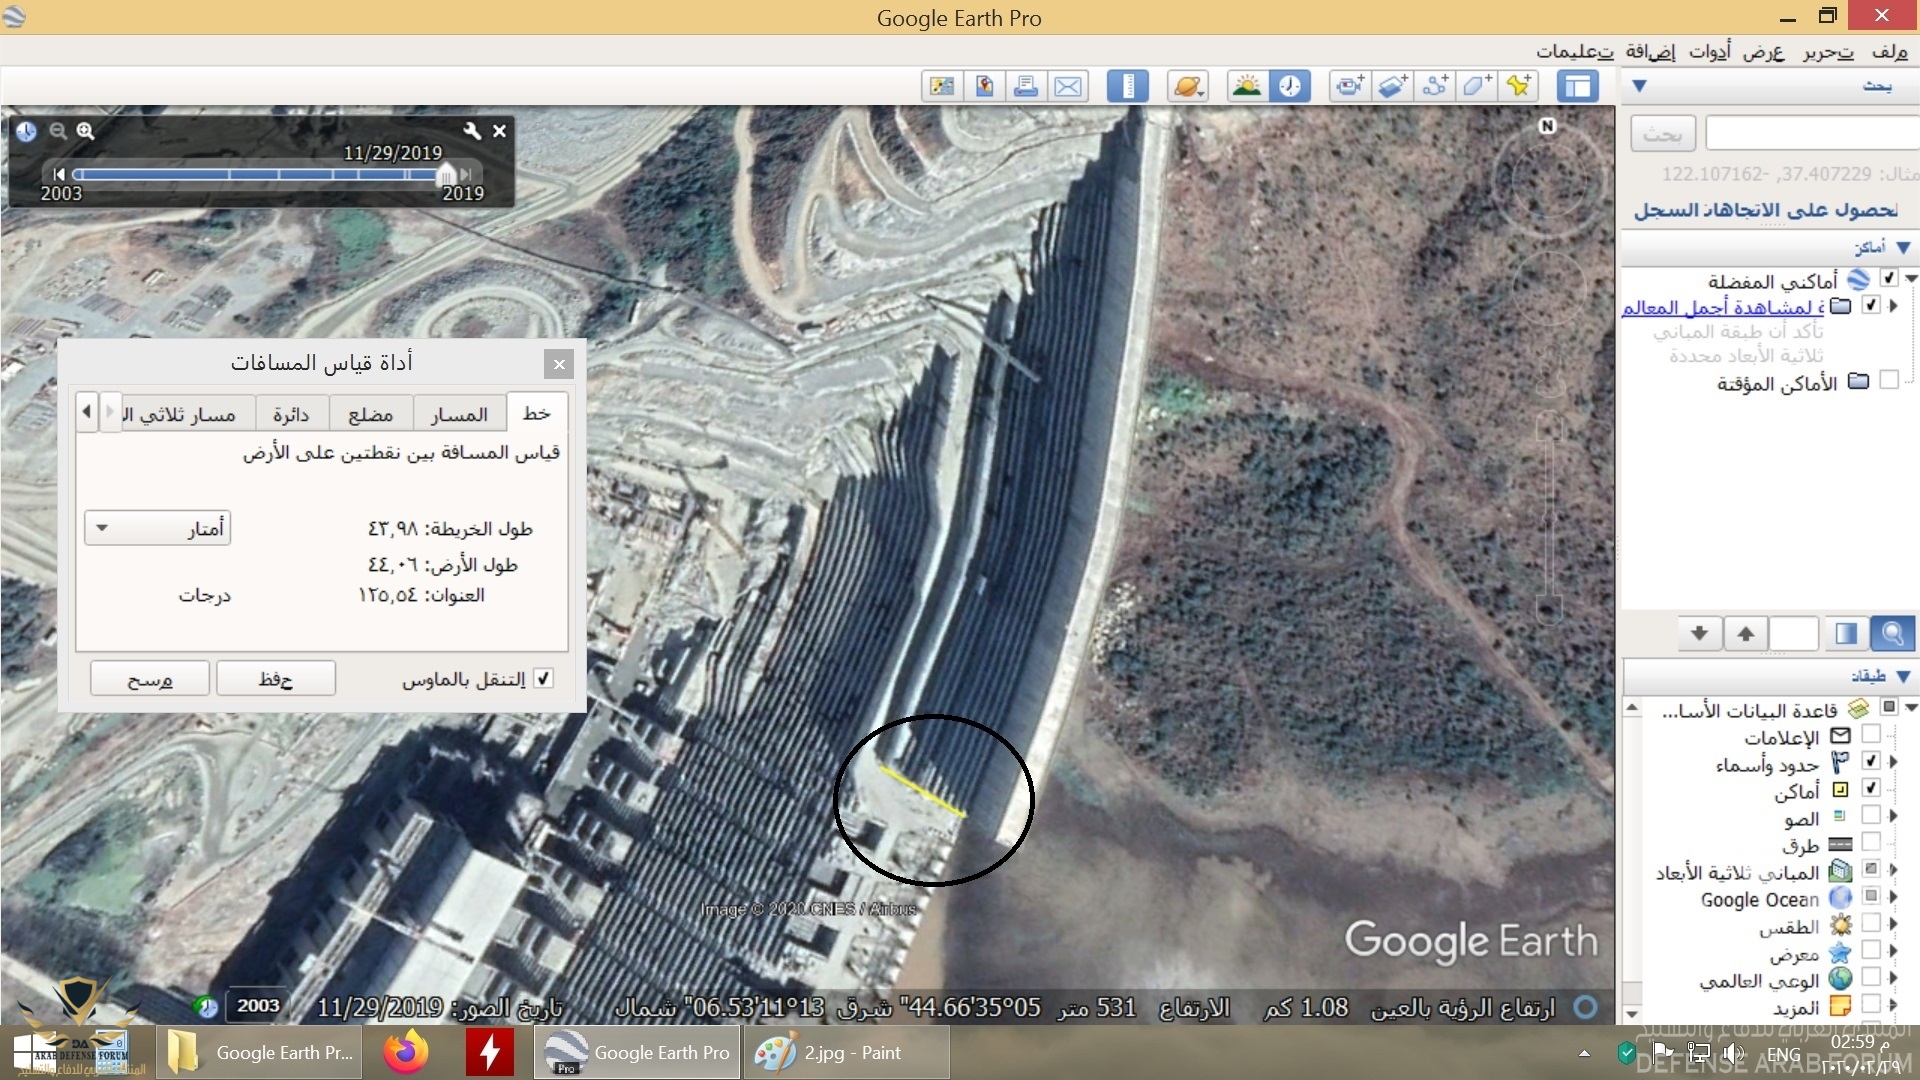Collapse the طبقات layers panel triangle
Image resolution: width=1920 pixels, height=1080 pixels.
coord(1903,677)
